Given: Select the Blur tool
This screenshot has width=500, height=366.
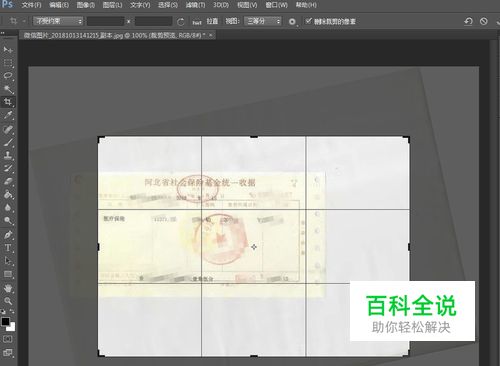Looking at the screenshot, I should point(8,208).
